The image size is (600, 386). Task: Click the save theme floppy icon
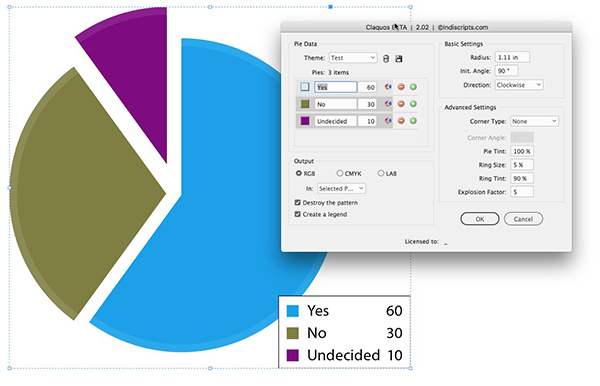(399, 59)
